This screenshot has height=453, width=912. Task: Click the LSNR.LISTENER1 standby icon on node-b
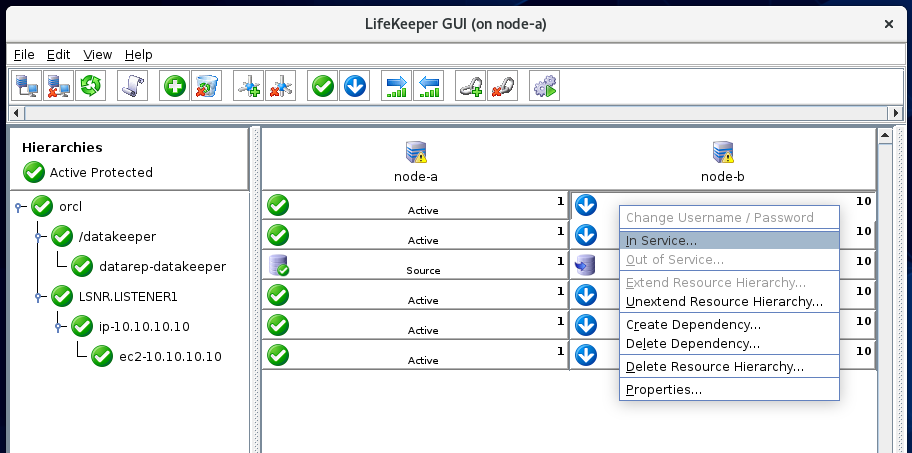tap(586, 295)
